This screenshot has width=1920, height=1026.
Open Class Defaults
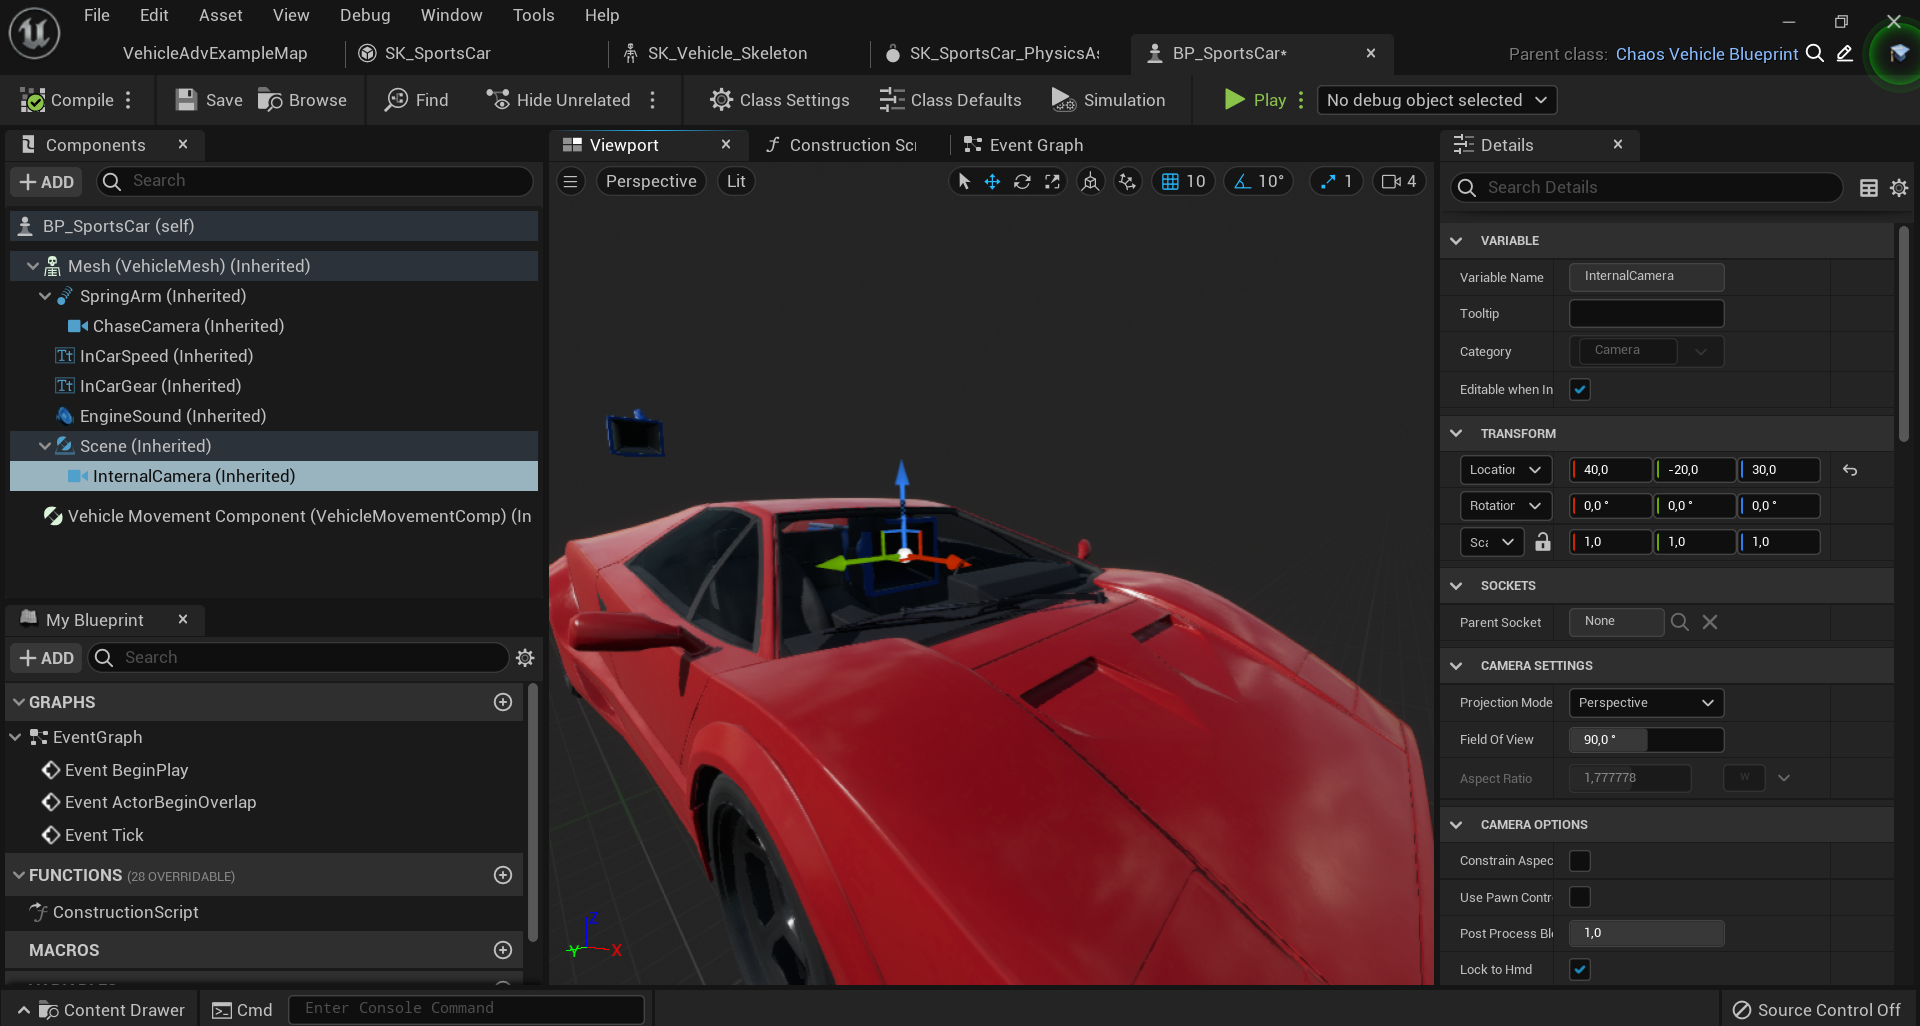[x=950, y=99]
